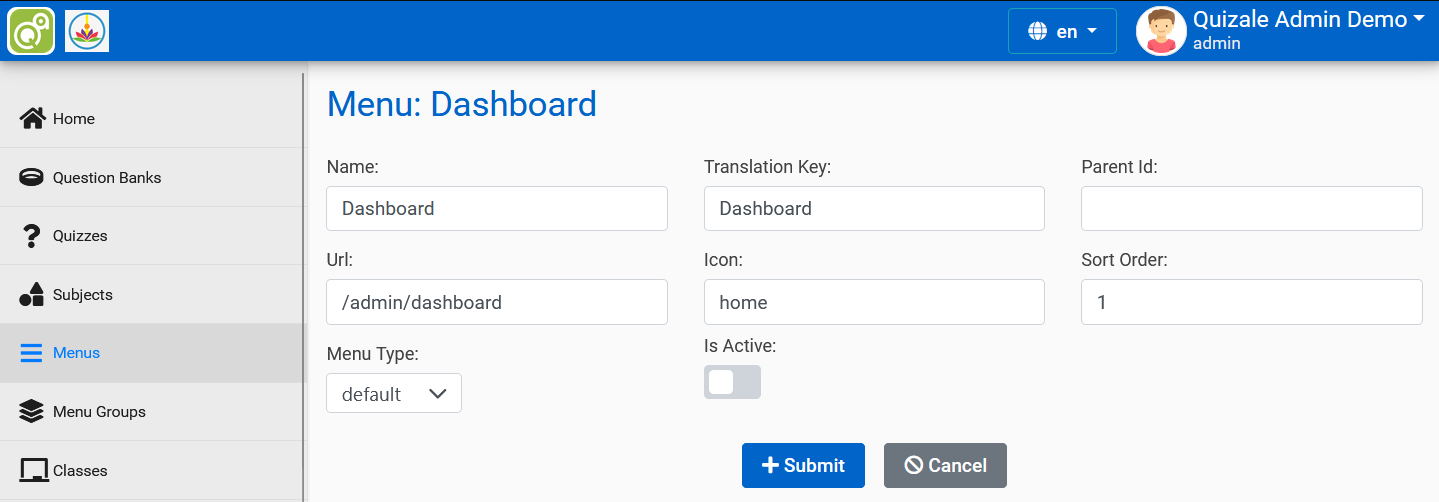Go to the Menus sidebar item
Screen dimensions: 1439x502
[x=76, y=353]
